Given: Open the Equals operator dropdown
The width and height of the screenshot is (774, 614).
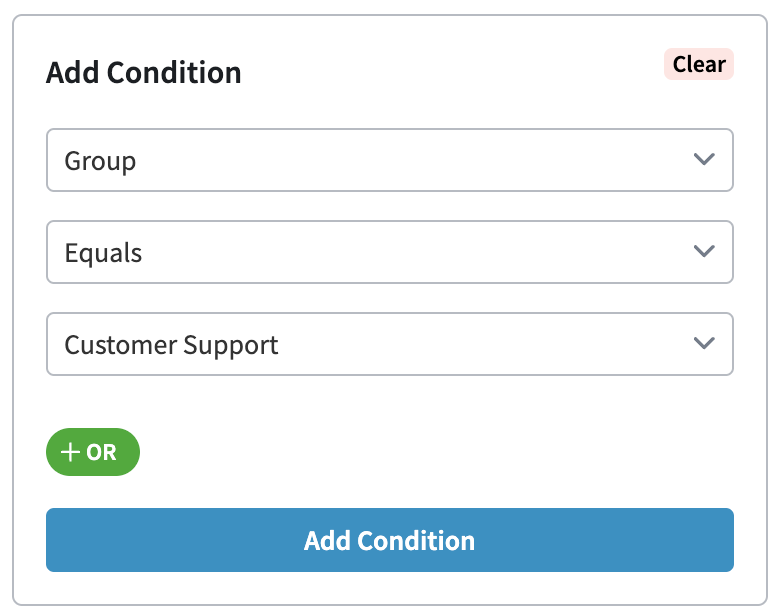Looking at the screenshot, I should pos(389,252).
